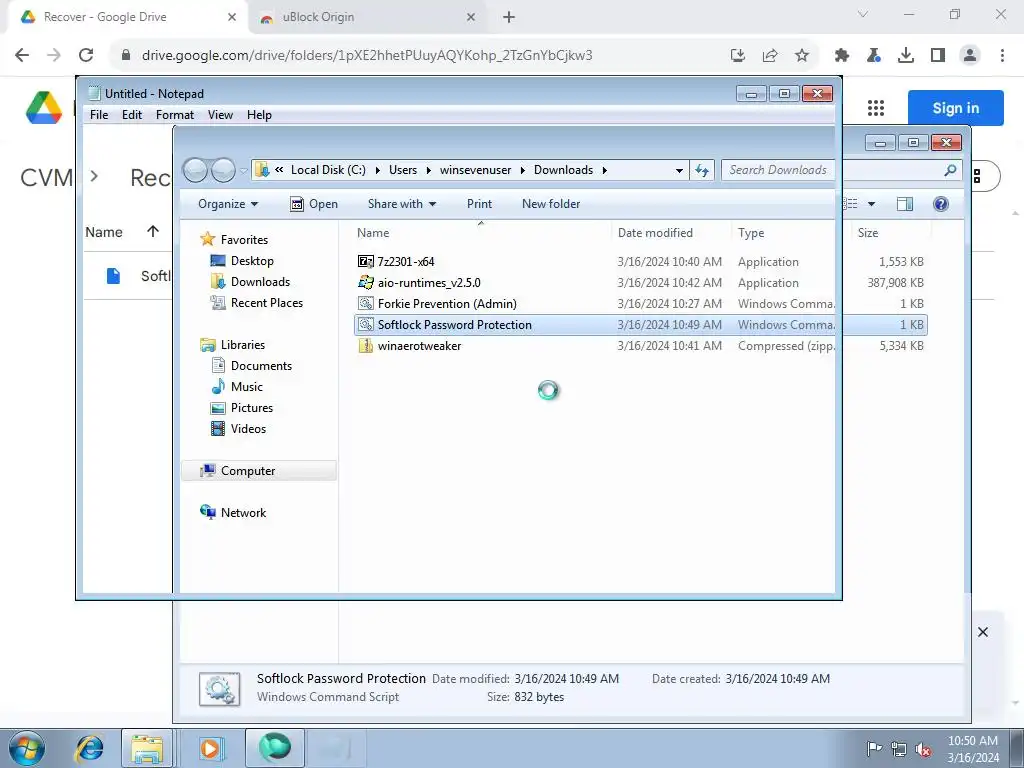
Task: Select the winaerotweaker zip file
Action: pyautogui.click(x=419, y=345)
